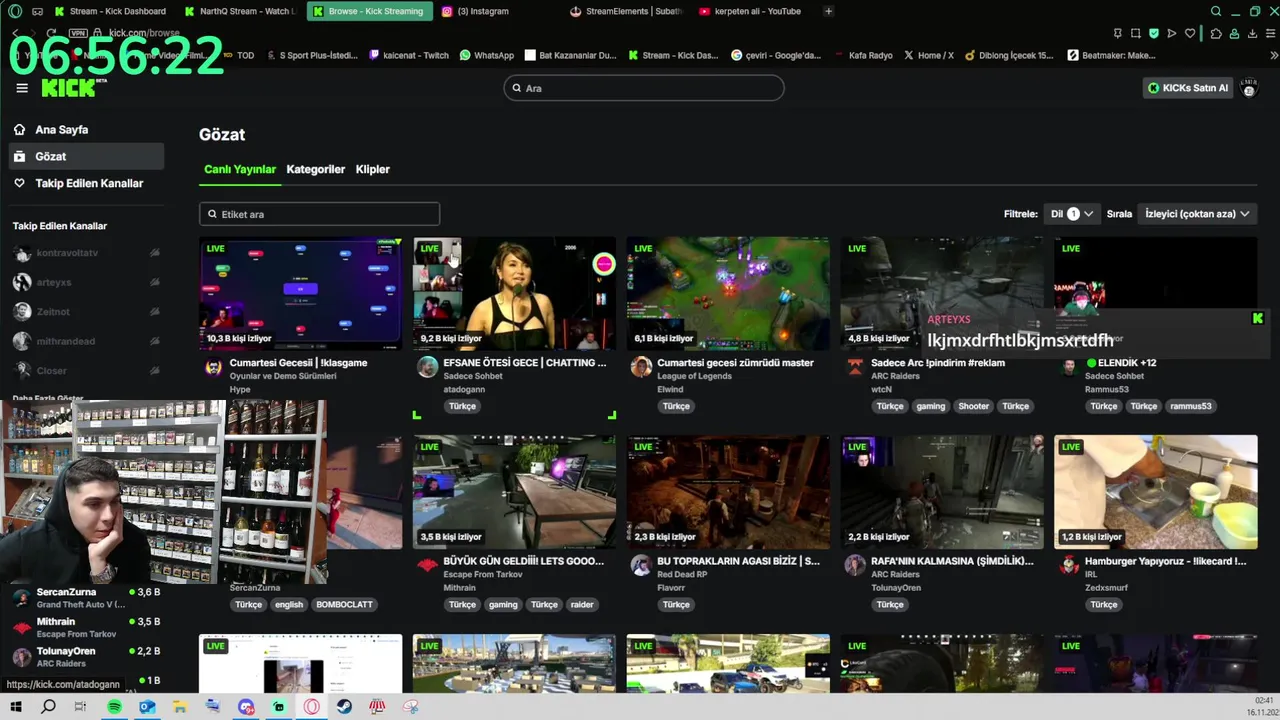Click the green ad blocker shield icon
Viewport: 1280px width, 720px height.
[x=1153, y=34]
